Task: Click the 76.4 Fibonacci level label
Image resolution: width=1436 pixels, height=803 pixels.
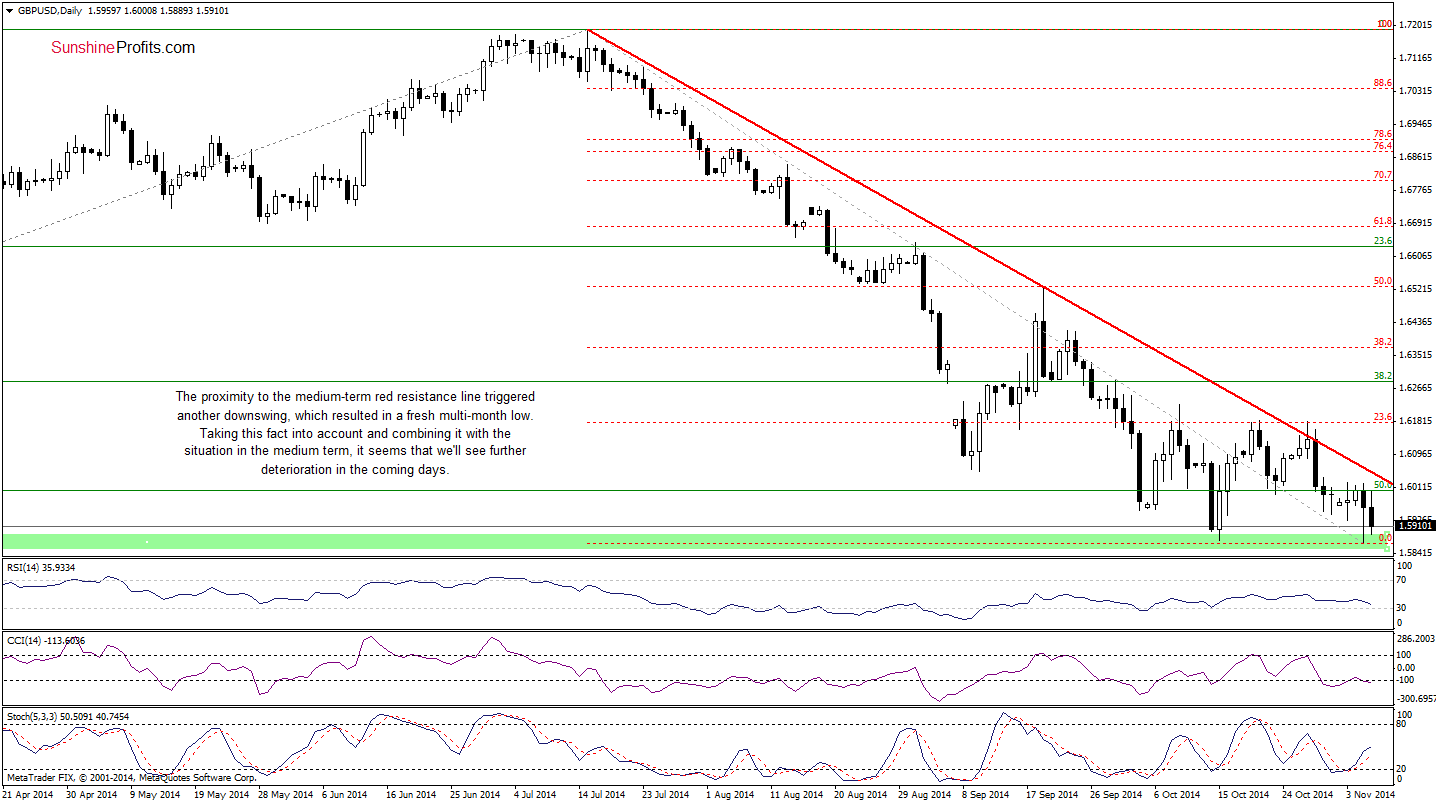Action: 1382,146
